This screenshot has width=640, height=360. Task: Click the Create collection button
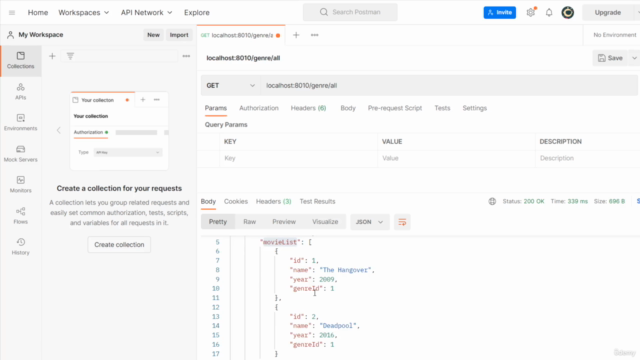[x=119, y=245]
